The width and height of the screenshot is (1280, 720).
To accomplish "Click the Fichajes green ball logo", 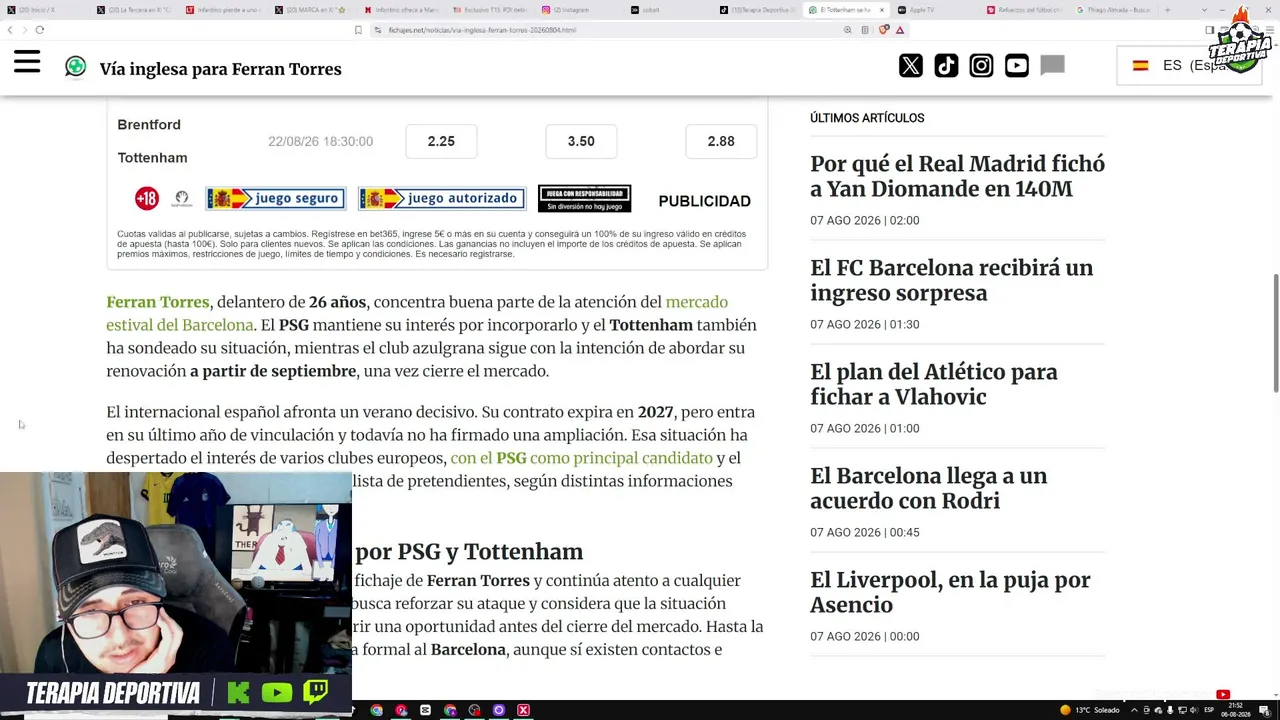I will point(75,67).
